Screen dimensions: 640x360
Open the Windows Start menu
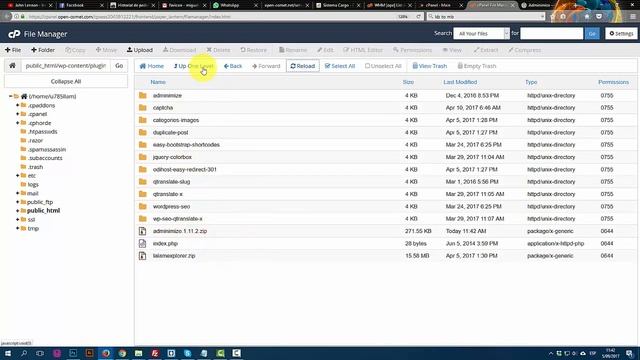point(8,353)
